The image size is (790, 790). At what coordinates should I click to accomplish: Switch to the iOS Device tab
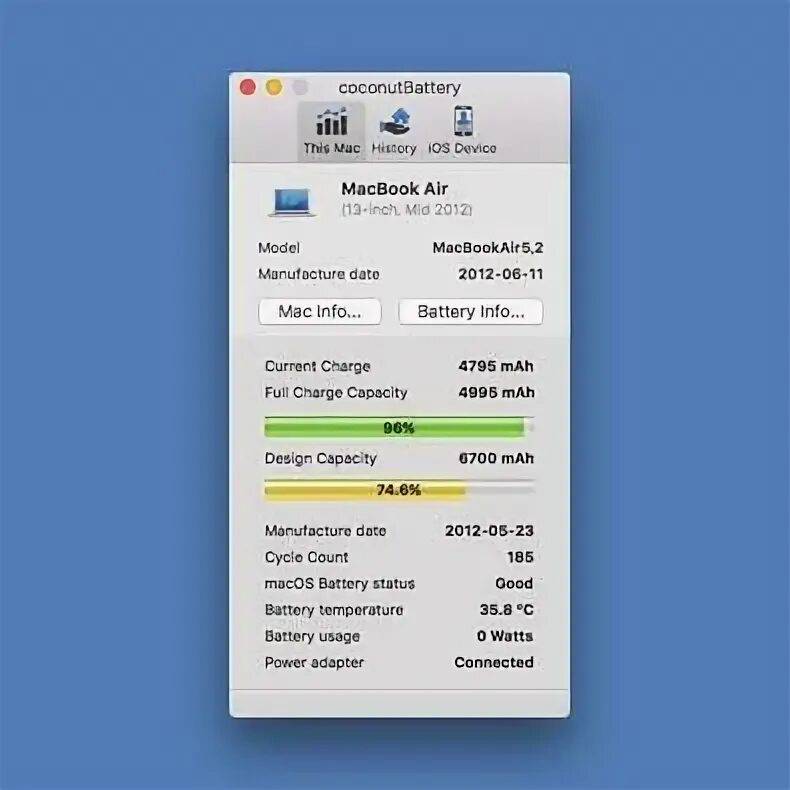tap(463, 130)
